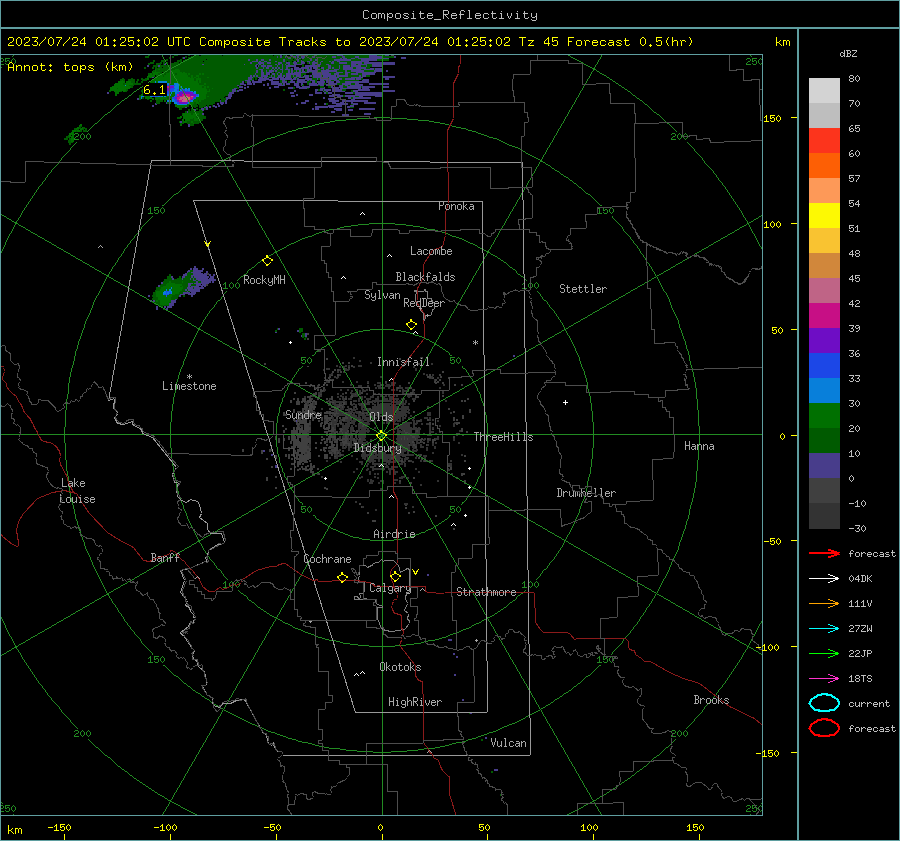The image size is (900, 841).
Task: Click the yellow diamond marker near RedDeer
Action: pyautogui.click(x=411, y=324)
